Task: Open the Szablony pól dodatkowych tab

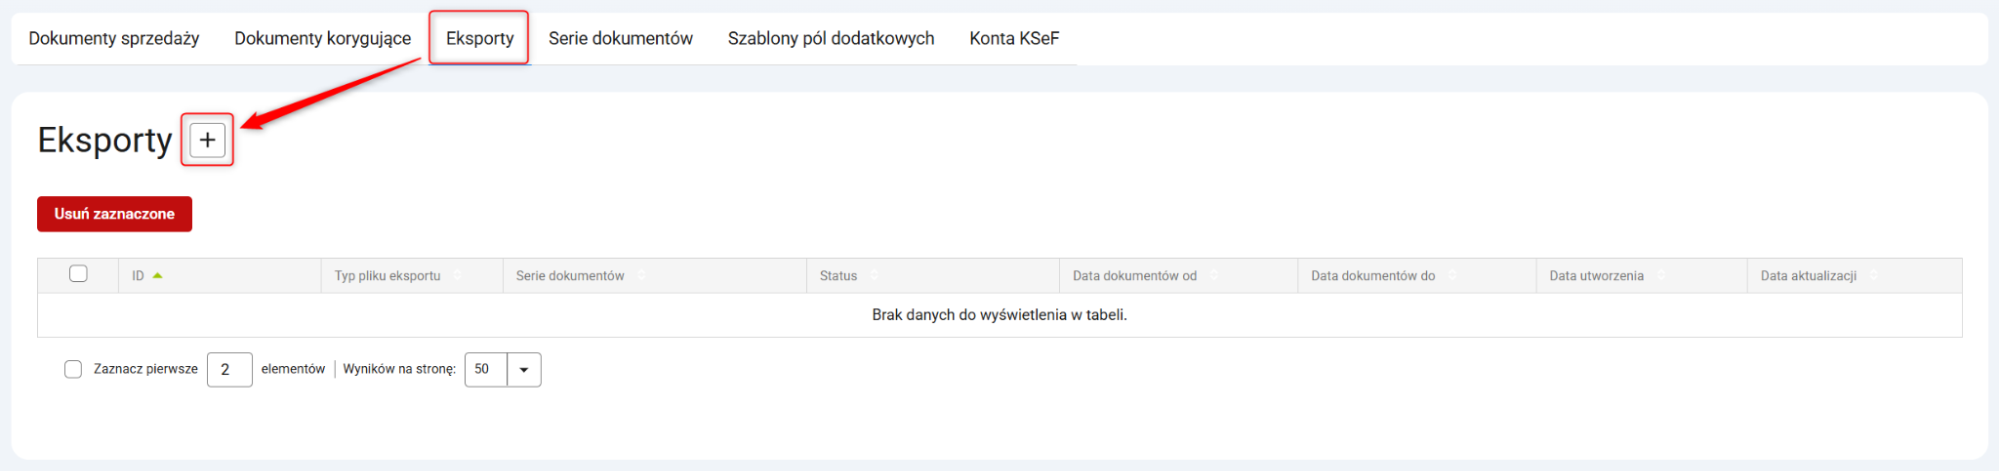Action: (x=830, y=38)
